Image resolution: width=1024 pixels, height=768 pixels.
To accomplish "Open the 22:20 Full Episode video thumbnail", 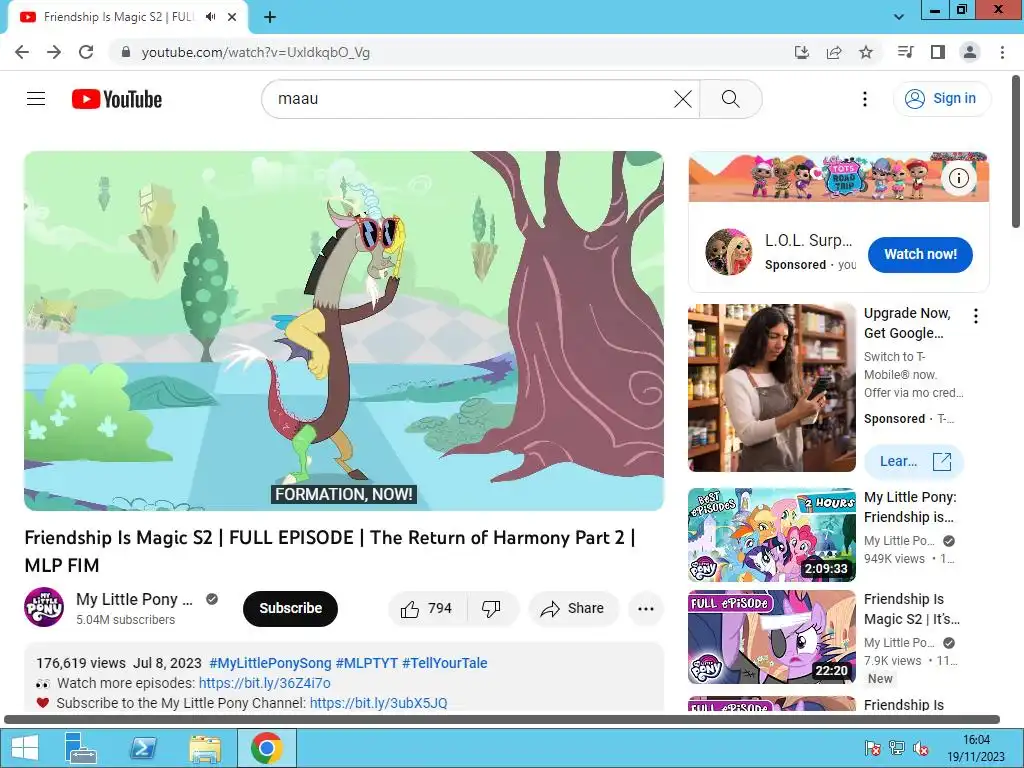I will point(771,637).
